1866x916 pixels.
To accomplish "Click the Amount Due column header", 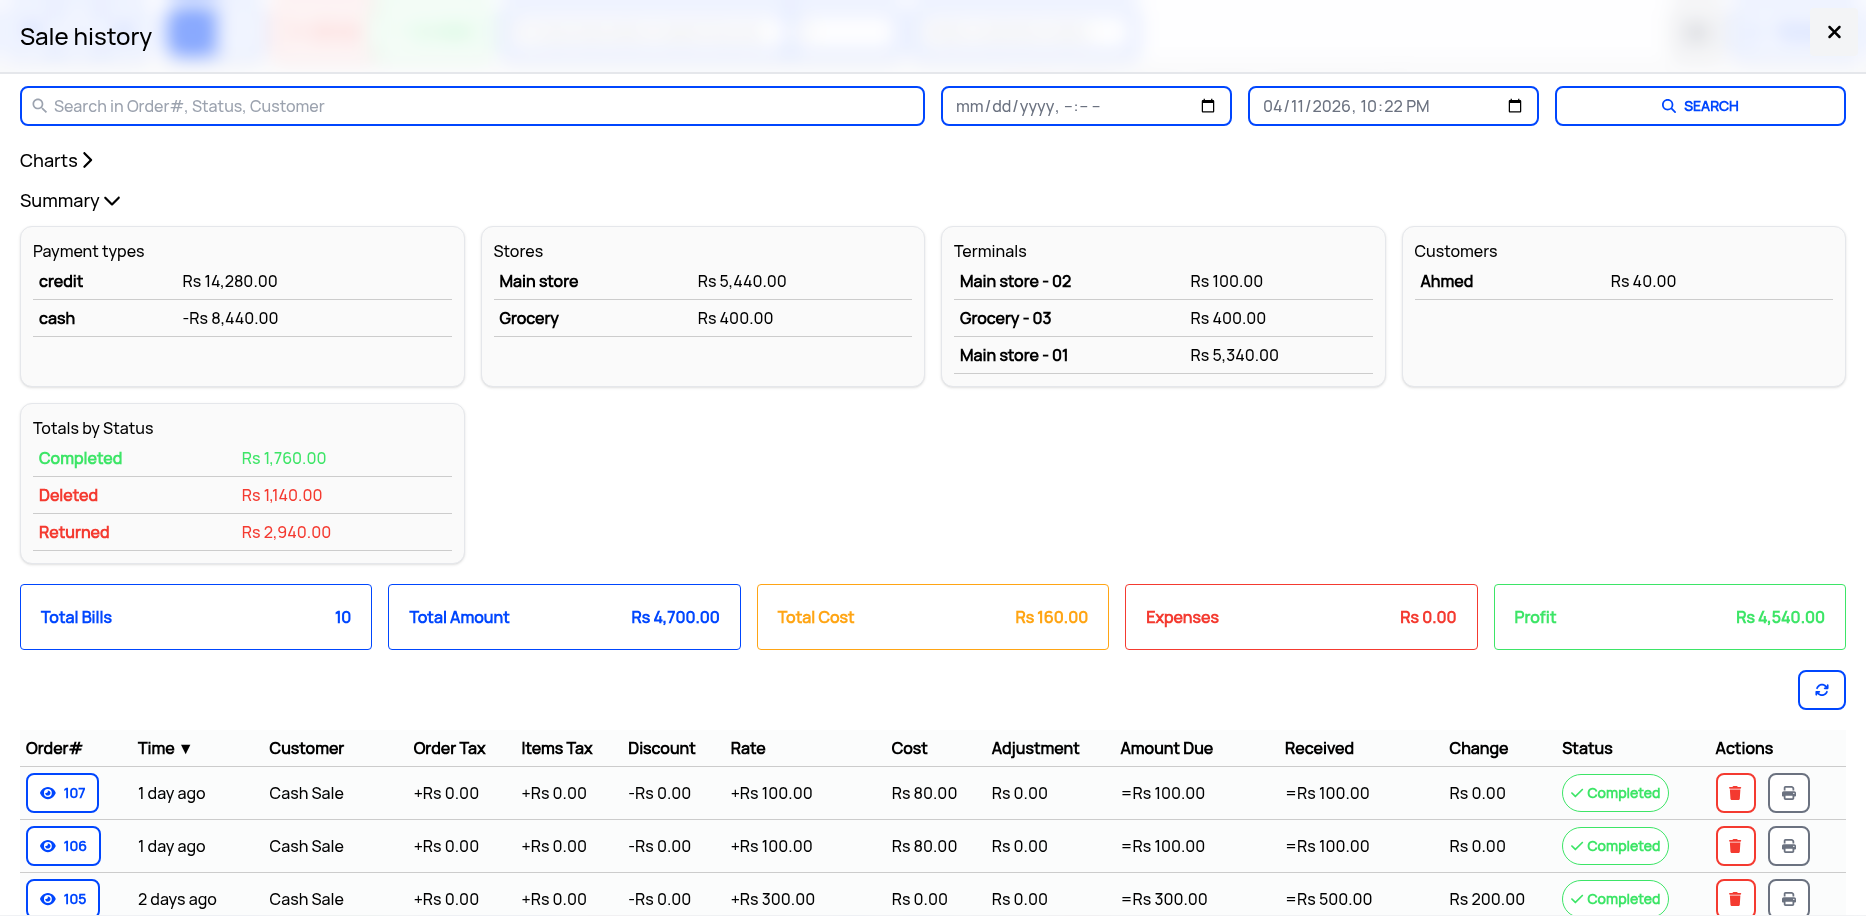I will [x=1166, y=748].
